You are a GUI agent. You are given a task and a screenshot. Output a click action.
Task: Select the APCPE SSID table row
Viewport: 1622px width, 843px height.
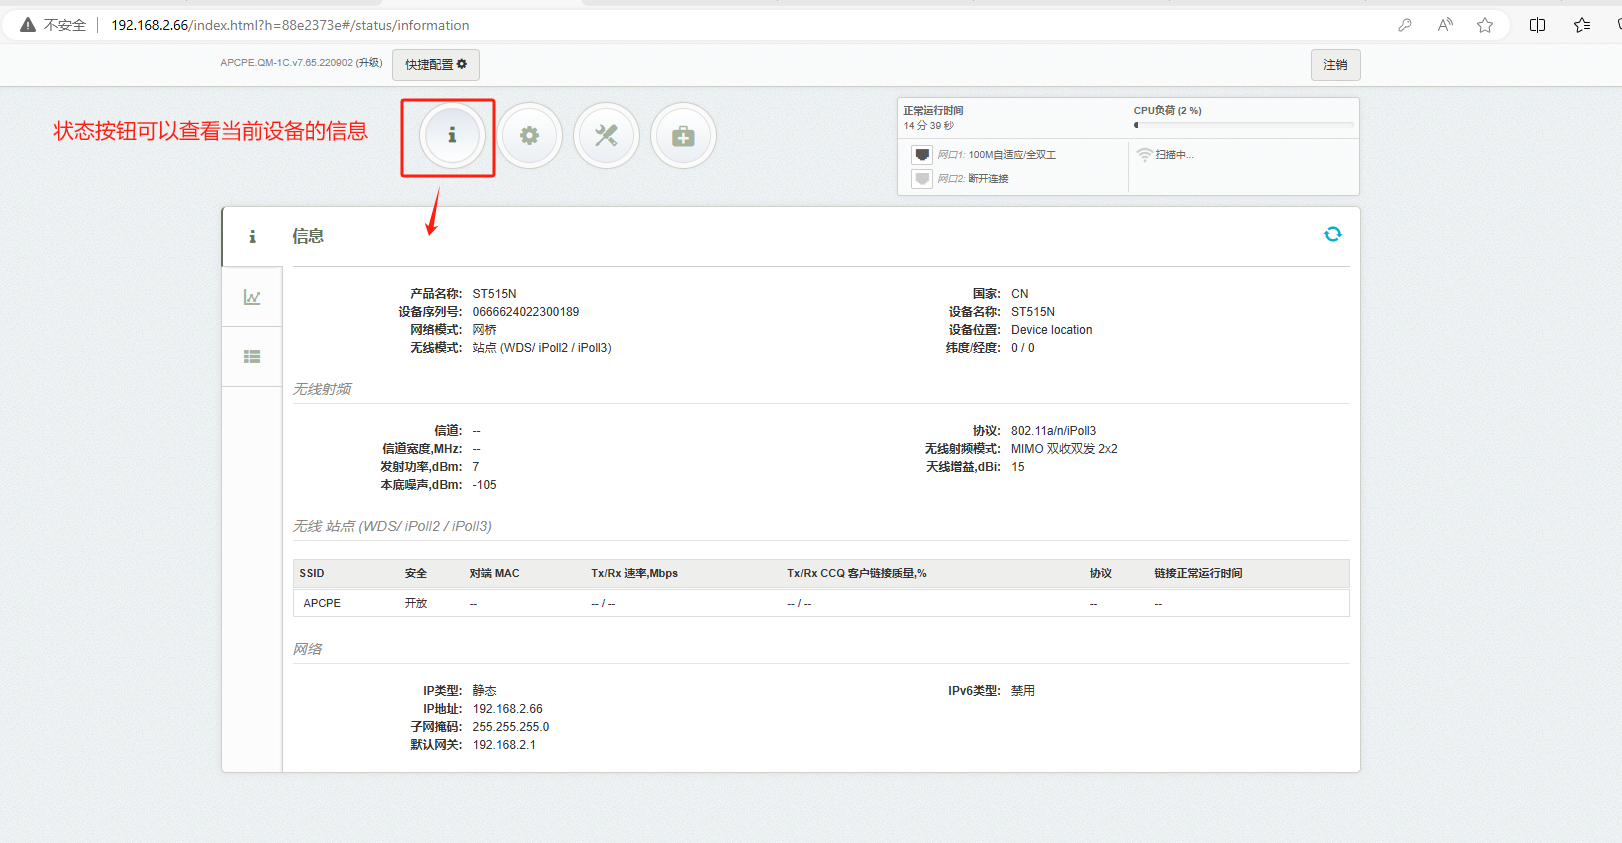coord(820,603)
